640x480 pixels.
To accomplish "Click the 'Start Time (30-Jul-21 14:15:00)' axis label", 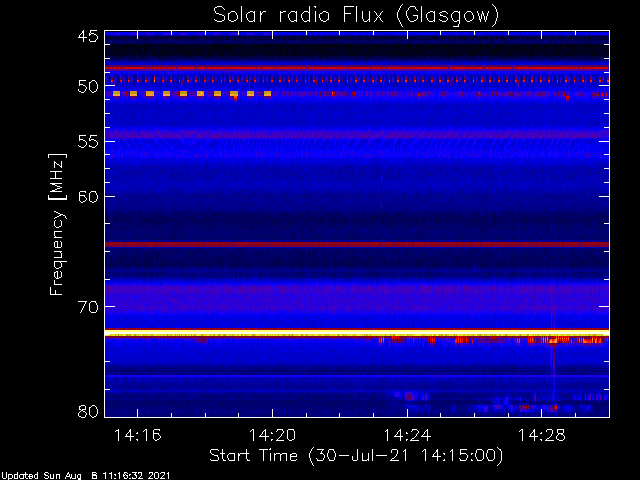I will tap(356, 456).
